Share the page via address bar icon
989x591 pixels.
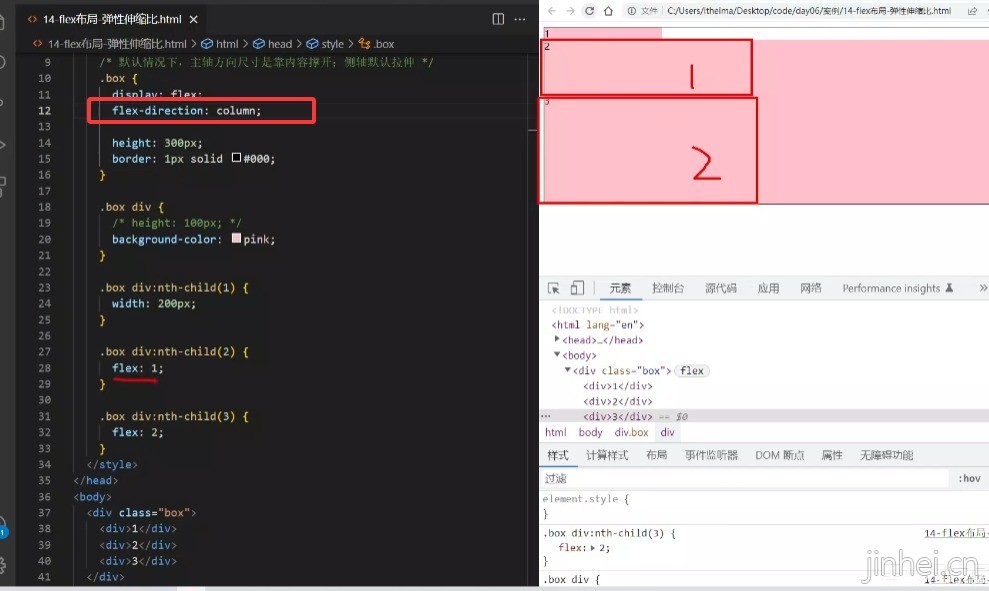pyautogui.click(x=972, y=11)
